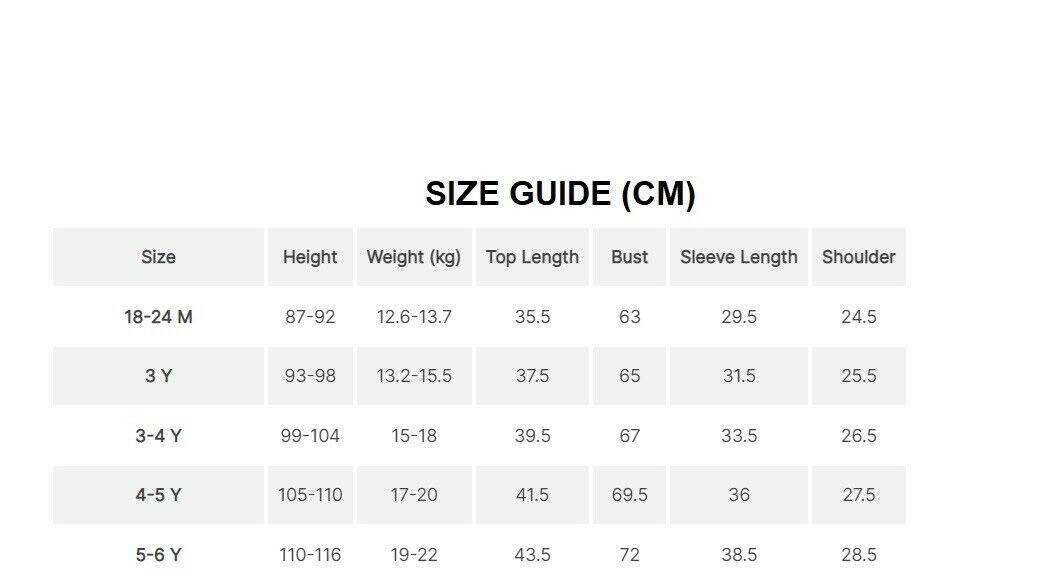Select the Shoulder column header
The width and height of the screenshot is (1037, 587).
coord(858,257)
